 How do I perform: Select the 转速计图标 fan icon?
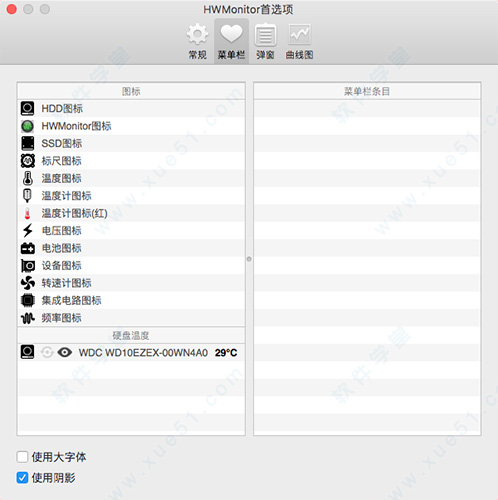tap(27, 283)
